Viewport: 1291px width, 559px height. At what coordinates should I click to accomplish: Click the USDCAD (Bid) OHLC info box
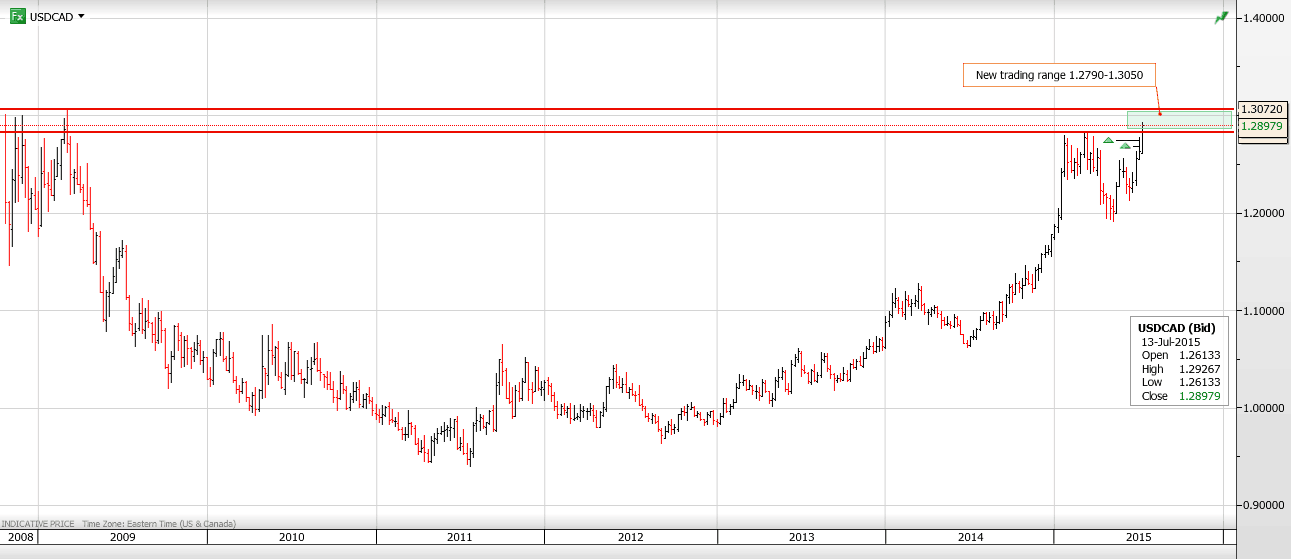(x=1178, y=362)
